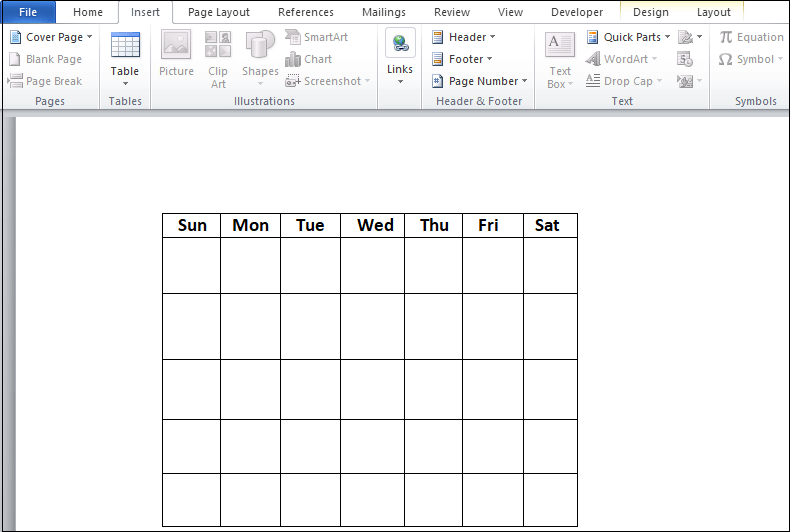Screen dimensions: 790x532
Task: Click the Page Number icon
Action: [438, 81]
